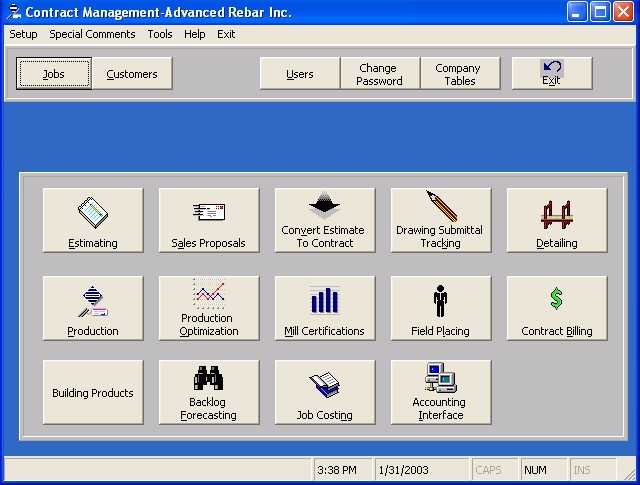Click Convert Estimate To Contract arrow icon
640x485 pixels.
(x=324, y=204)
